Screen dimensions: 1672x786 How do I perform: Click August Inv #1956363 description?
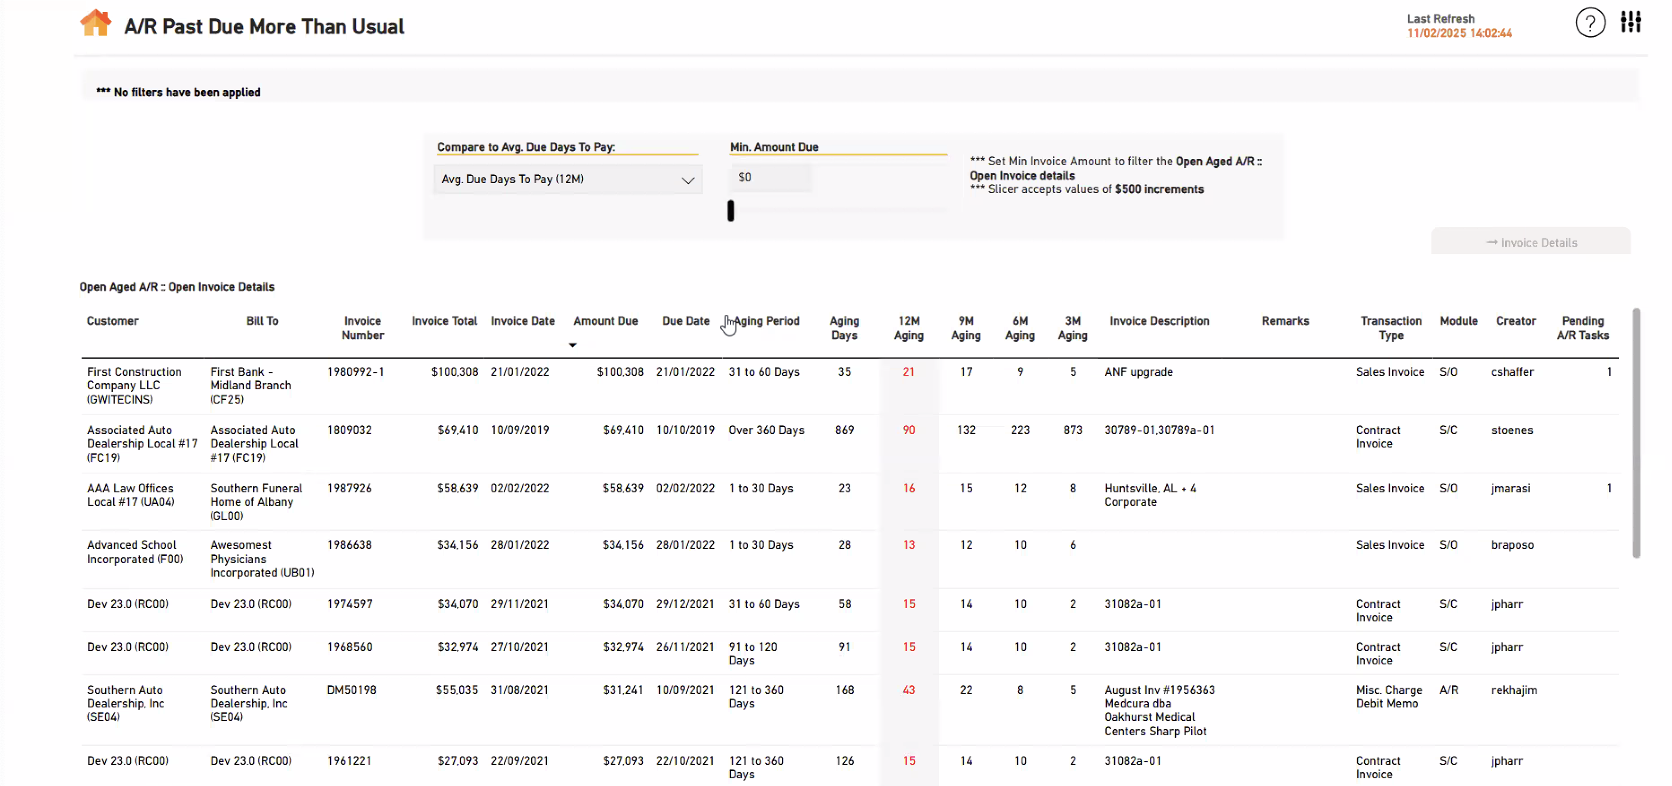[x=1160, y=711]
